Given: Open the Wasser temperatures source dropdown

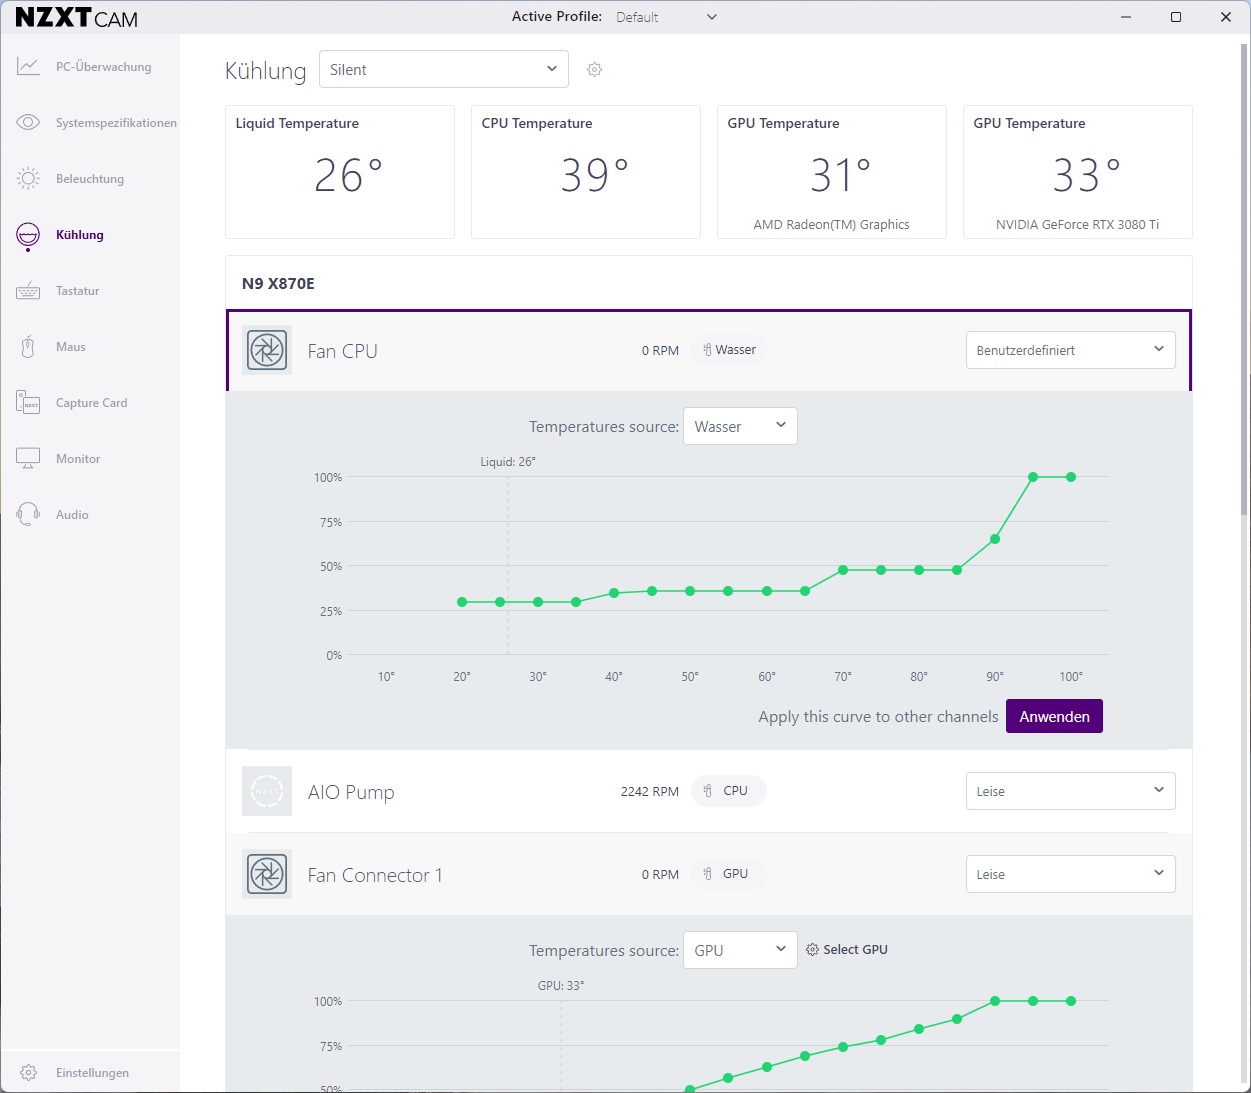Looking at the screenshot, I should pyautogui.click(x=740, y=426).
